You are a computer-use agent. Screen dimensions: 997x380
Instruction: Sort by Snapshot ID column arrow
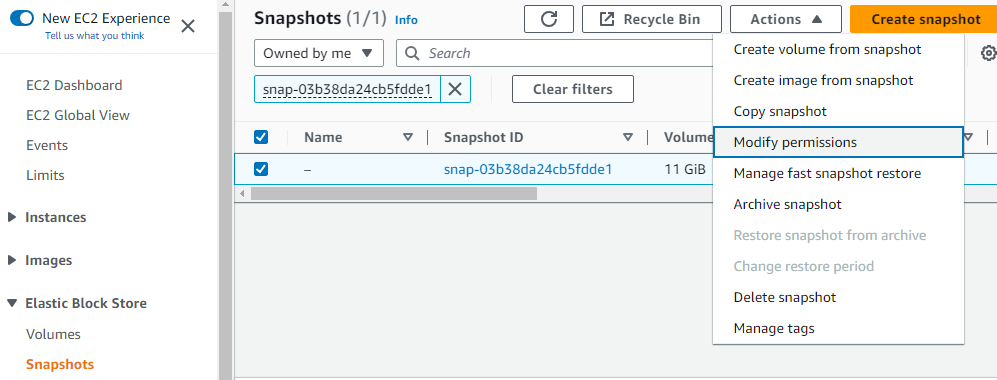[x=628, y=137]
